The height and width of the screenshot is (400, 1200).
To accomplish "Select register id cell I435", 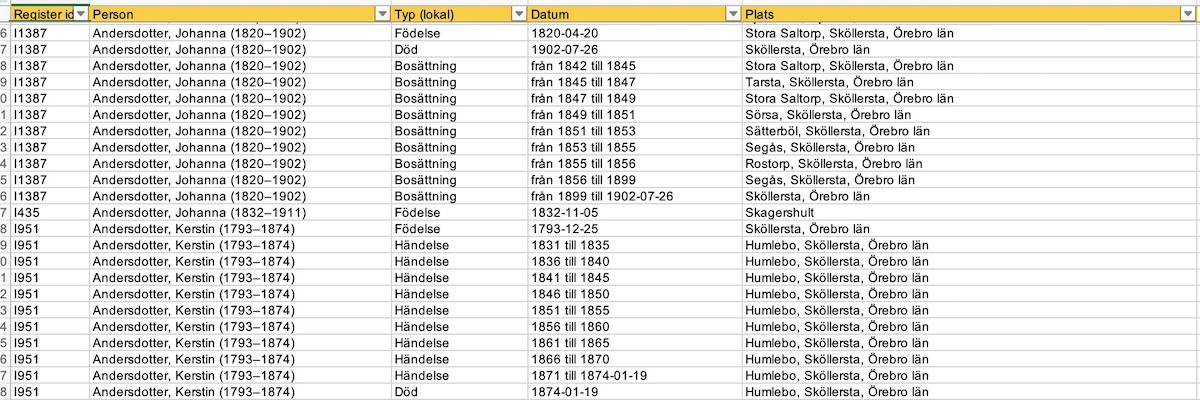I will coord(50,213).
